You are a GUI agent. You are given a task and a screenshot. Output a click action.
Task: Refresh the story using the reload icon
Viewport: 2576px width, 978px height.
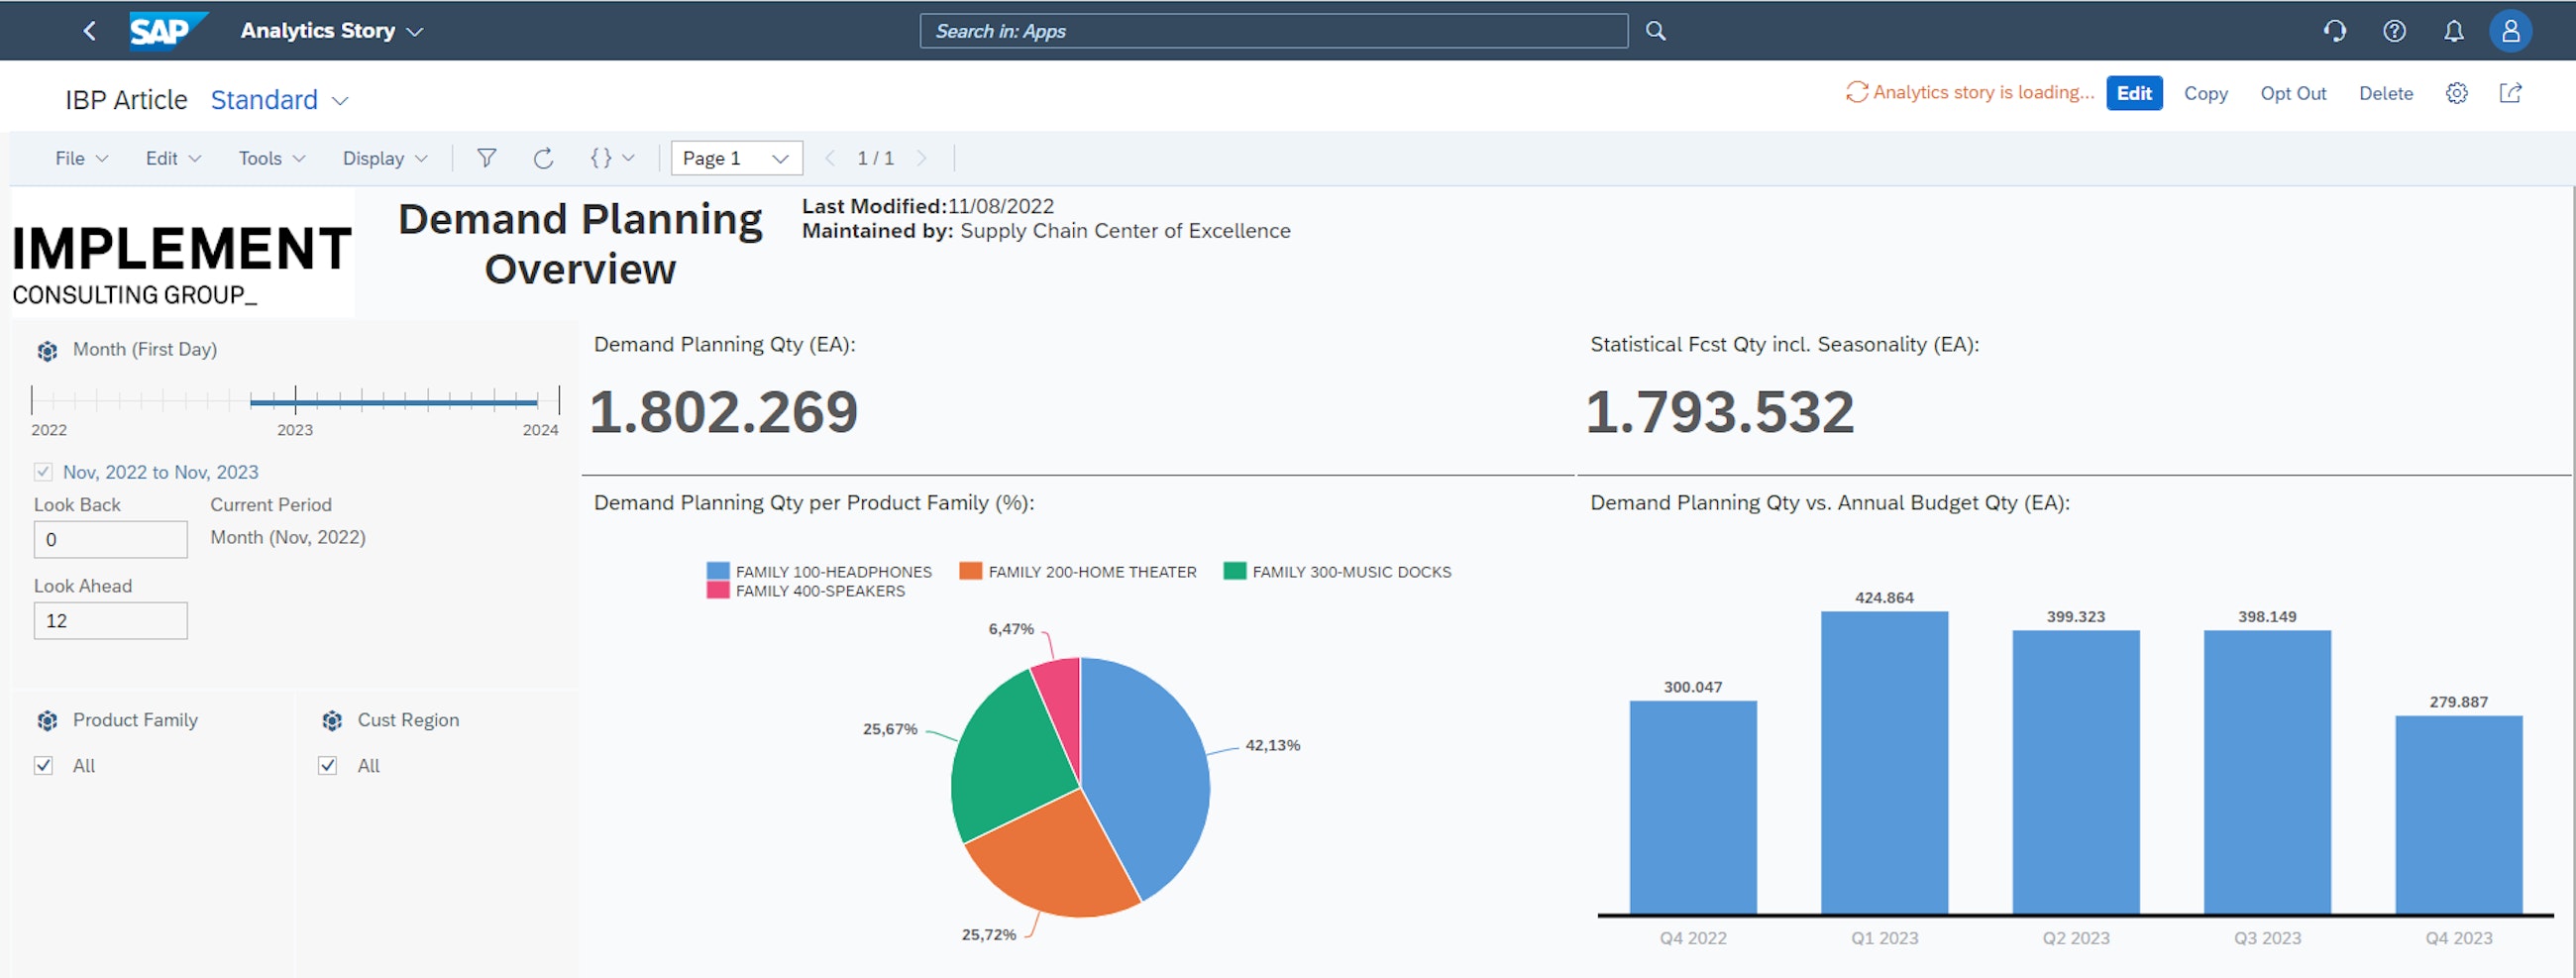[543, 157]
